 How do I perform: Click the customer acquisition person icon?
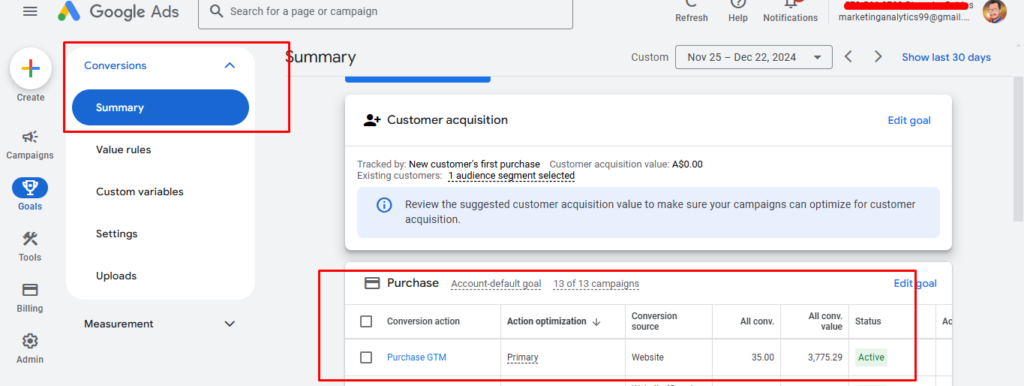[x=372, y=120]
